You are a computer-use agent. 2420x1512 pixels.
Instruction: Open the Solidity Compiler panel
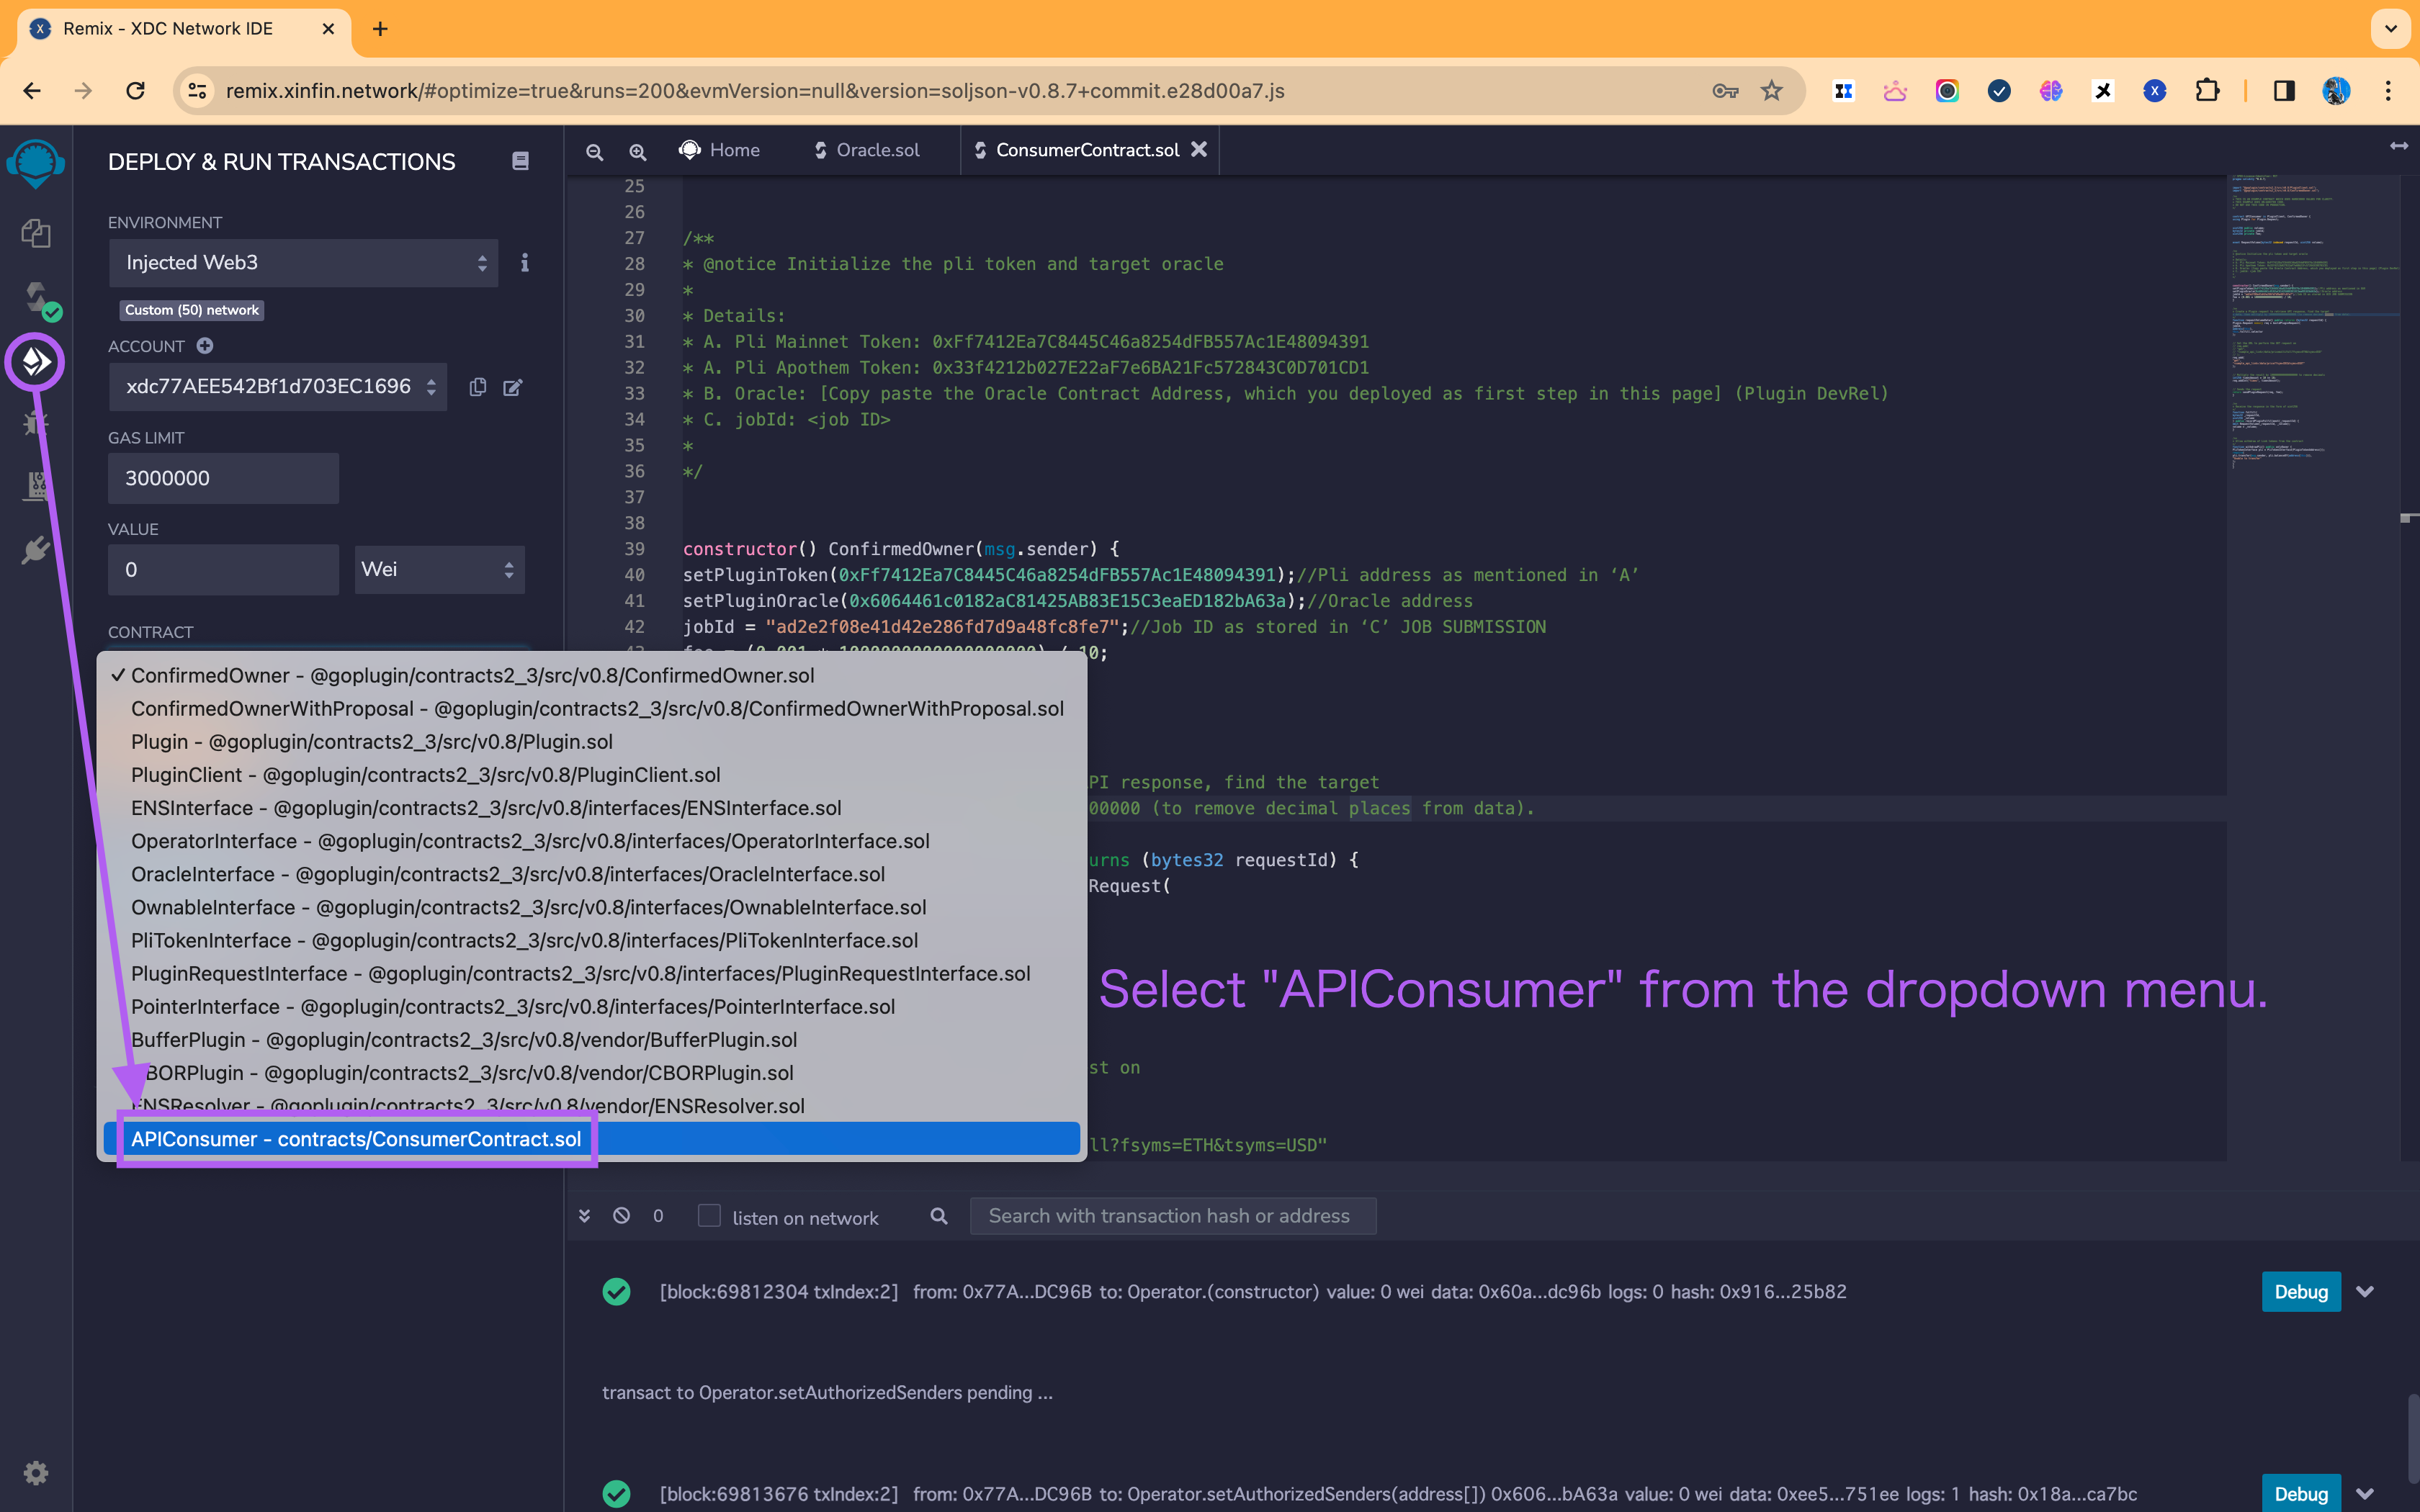36,297
